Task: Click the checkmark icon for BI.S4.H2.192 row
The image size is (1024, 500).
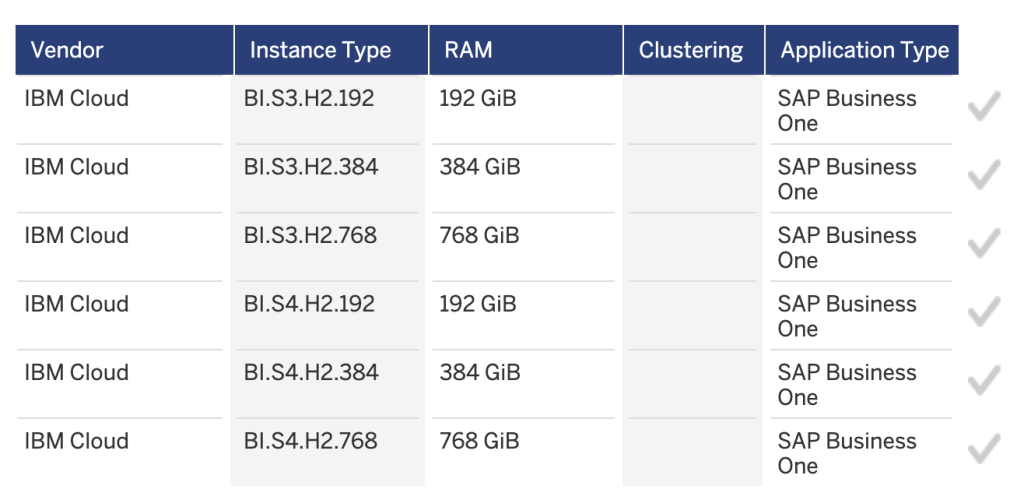Action: tap(984, 312)
